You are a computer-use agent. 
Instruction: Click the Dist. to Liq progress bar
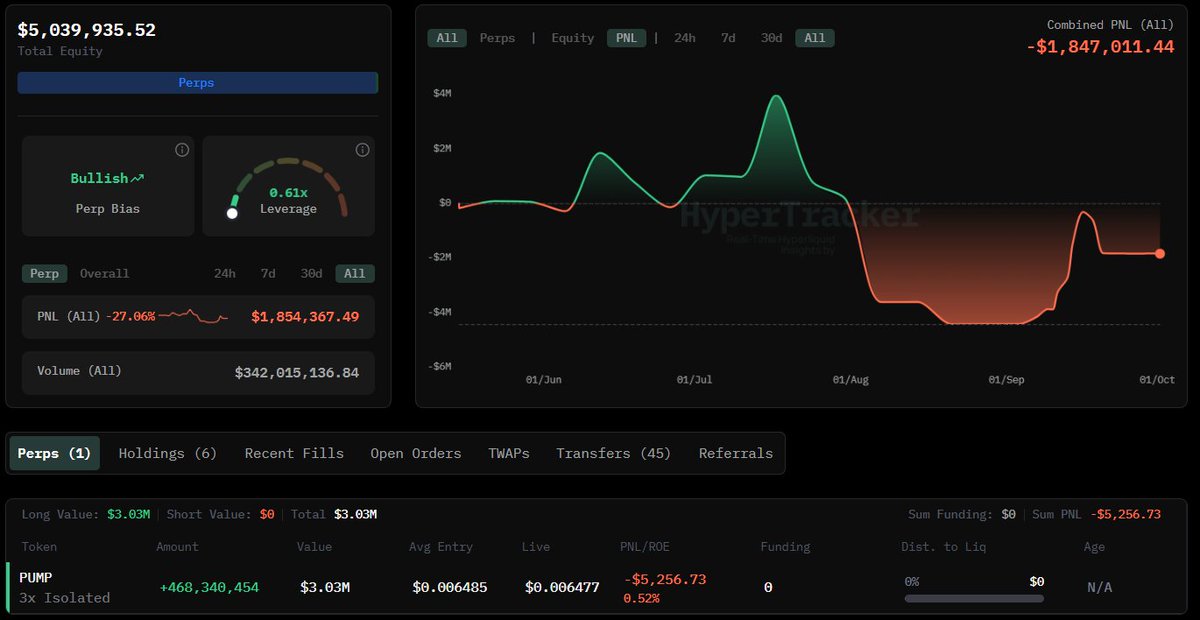point(974,599)
